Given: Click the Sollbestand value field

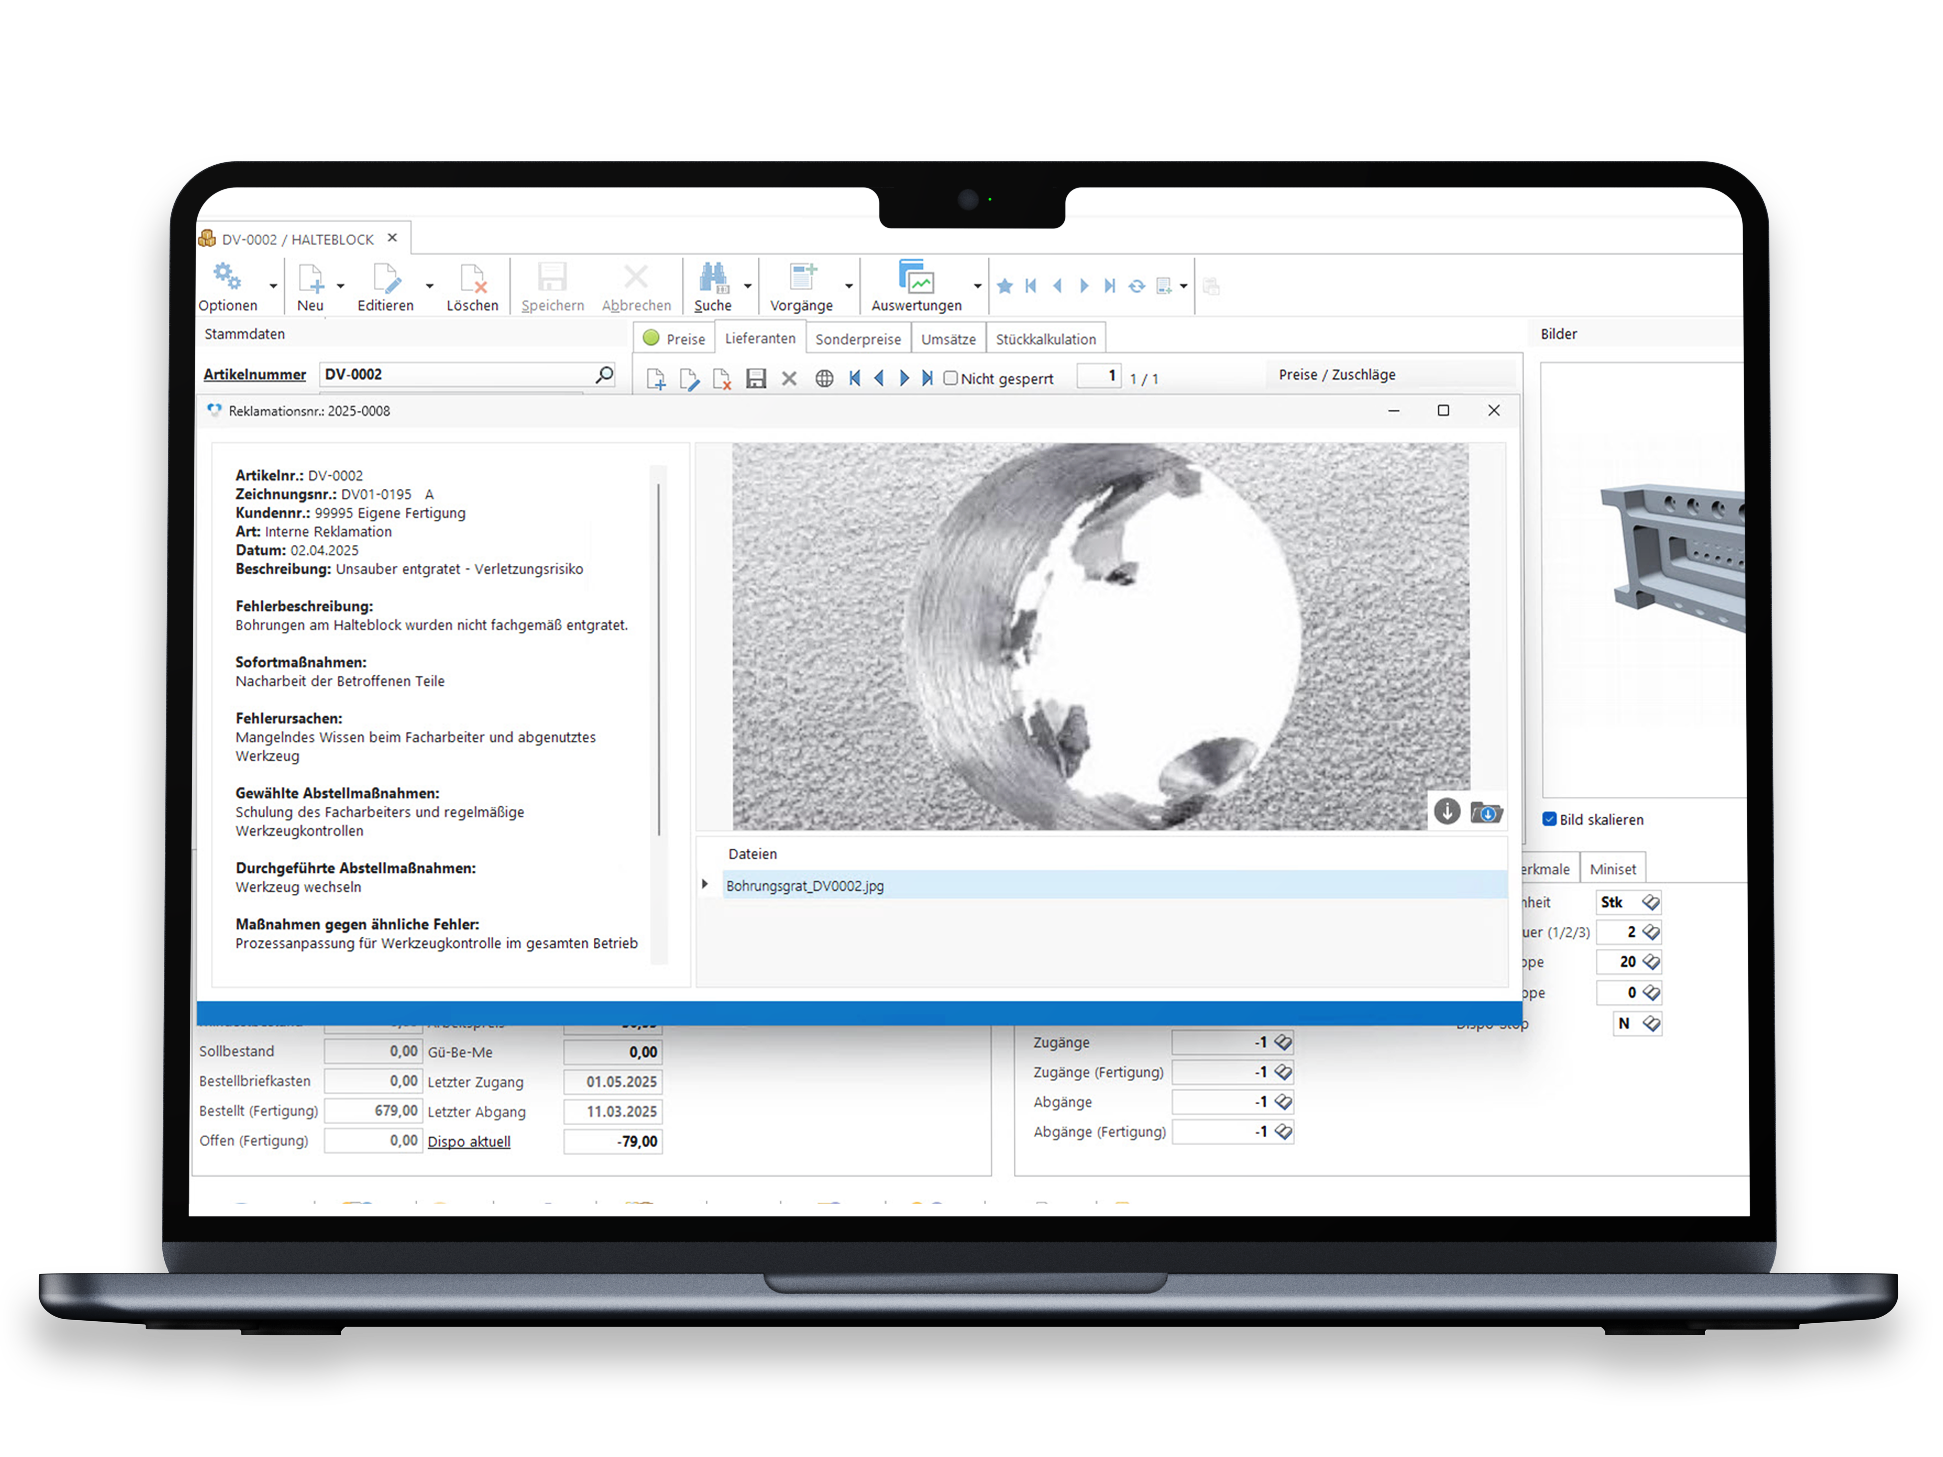Looking at the screenshot, I should click(x=373, y=1051).
